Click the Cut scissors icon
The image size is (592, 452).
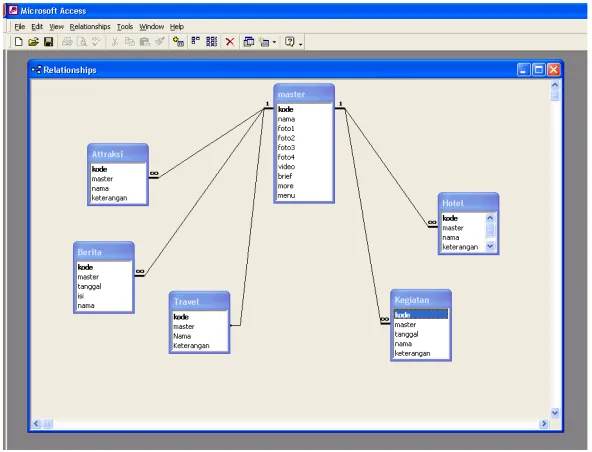[115, 42]
